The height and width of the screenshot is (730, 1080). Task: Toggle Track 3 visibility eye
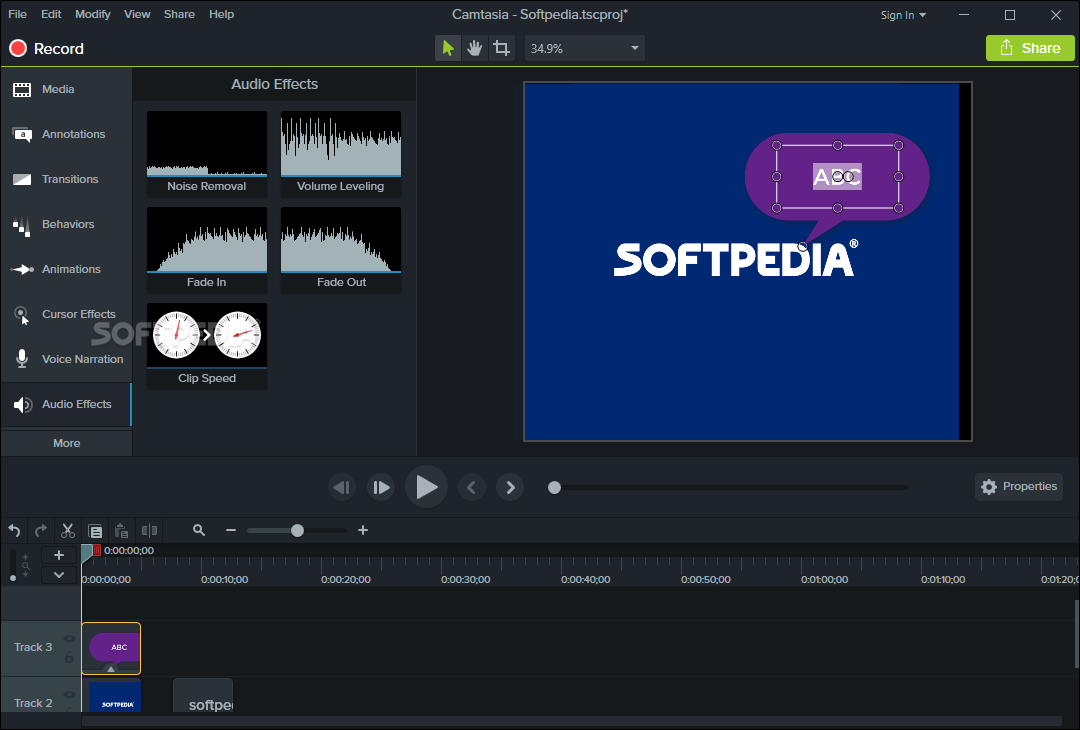[x=69, y=639]
